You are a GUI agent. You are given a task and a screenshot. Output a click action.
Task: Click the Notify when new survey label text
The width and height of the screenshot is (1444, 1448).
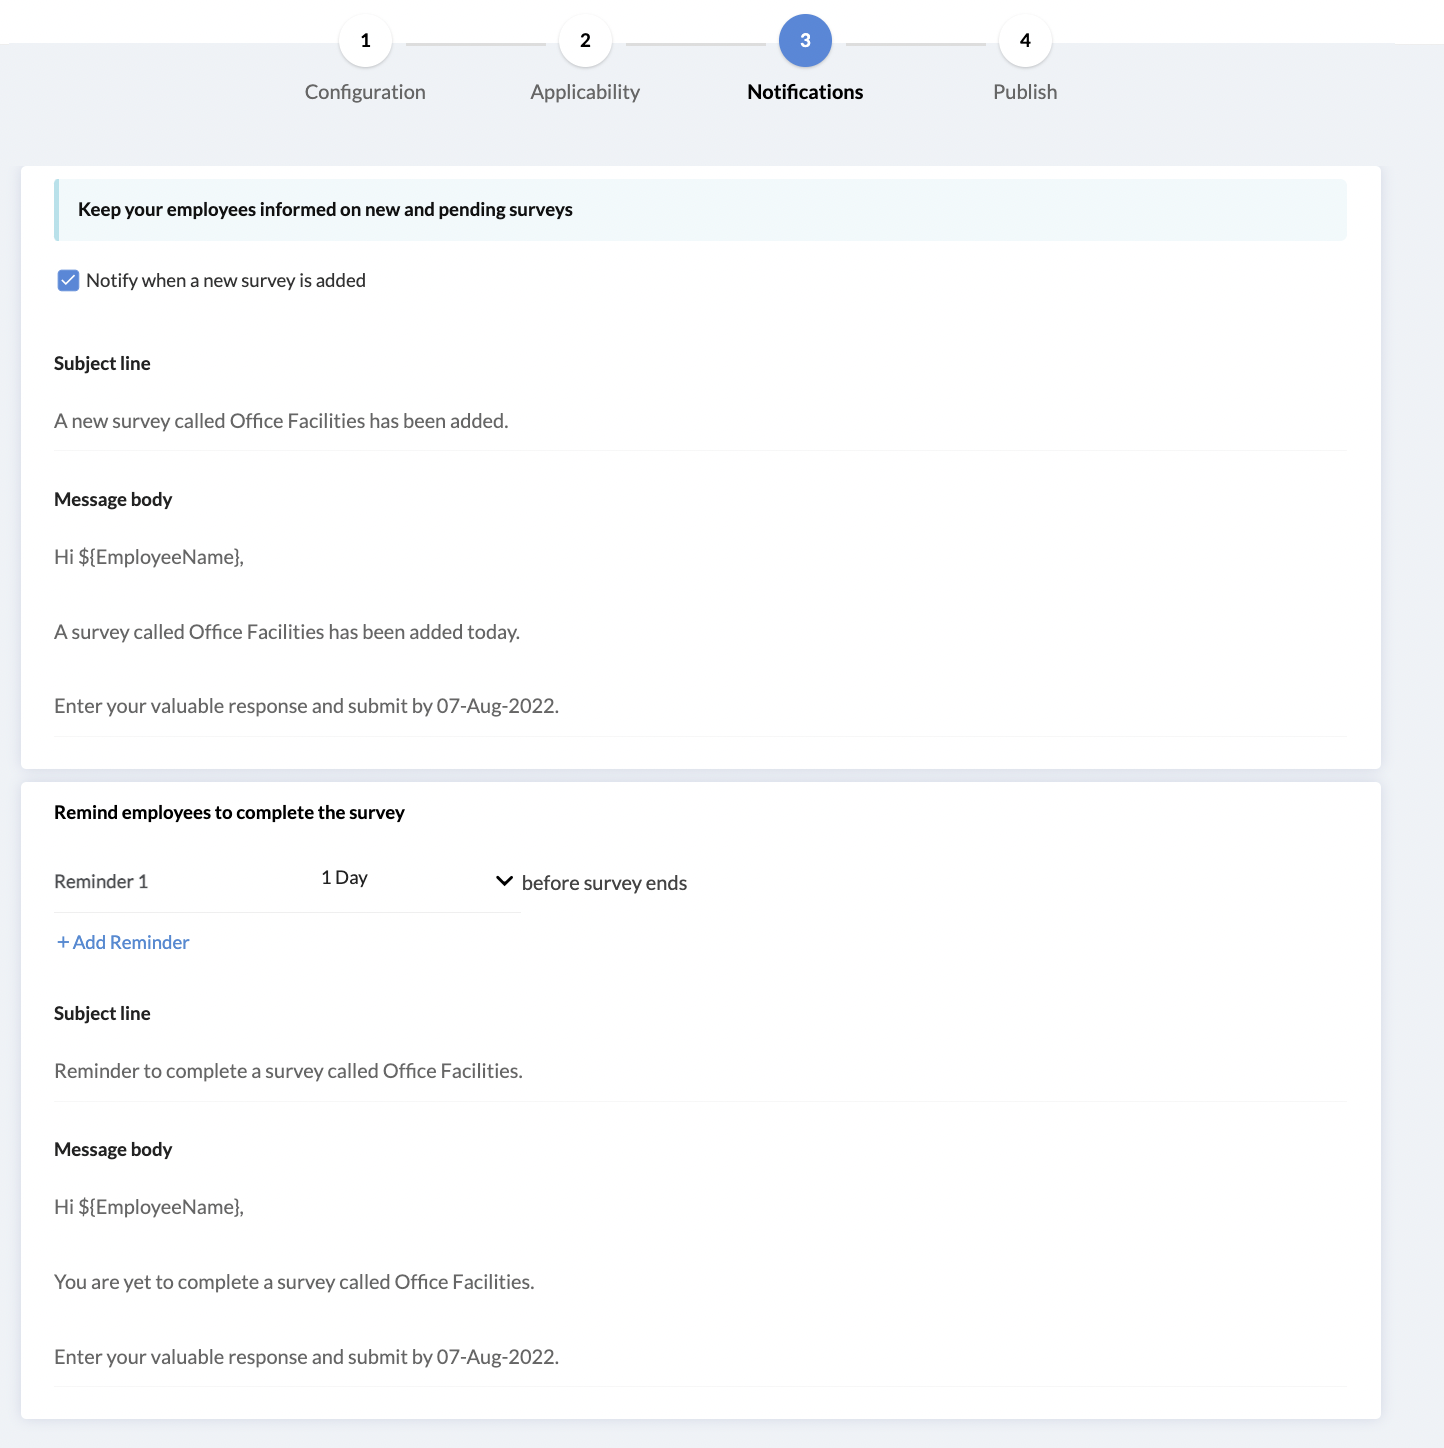click(226, 280)
